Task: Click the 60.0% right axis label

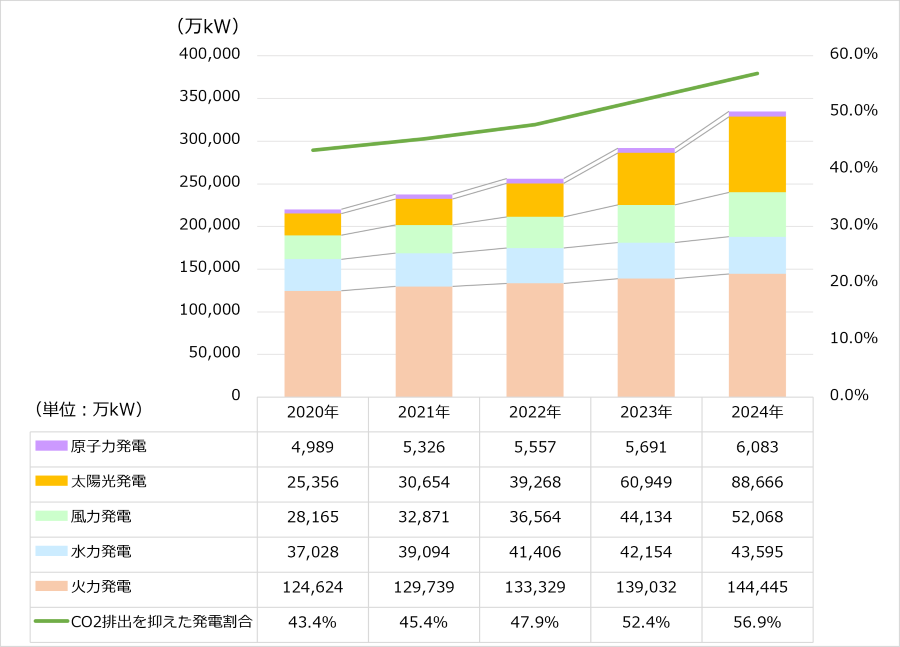Action: click(x=853, y=54)
